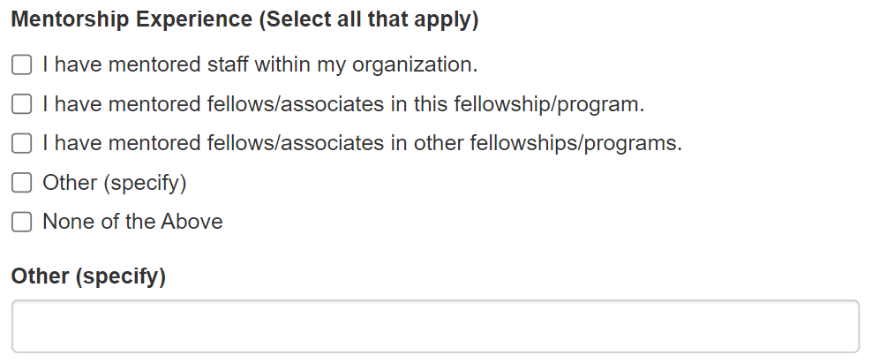Image resolution: width=887 pixels, height=363 pixels.
Task: Select the None of the Above checkbox
Action: pos(21,222)
